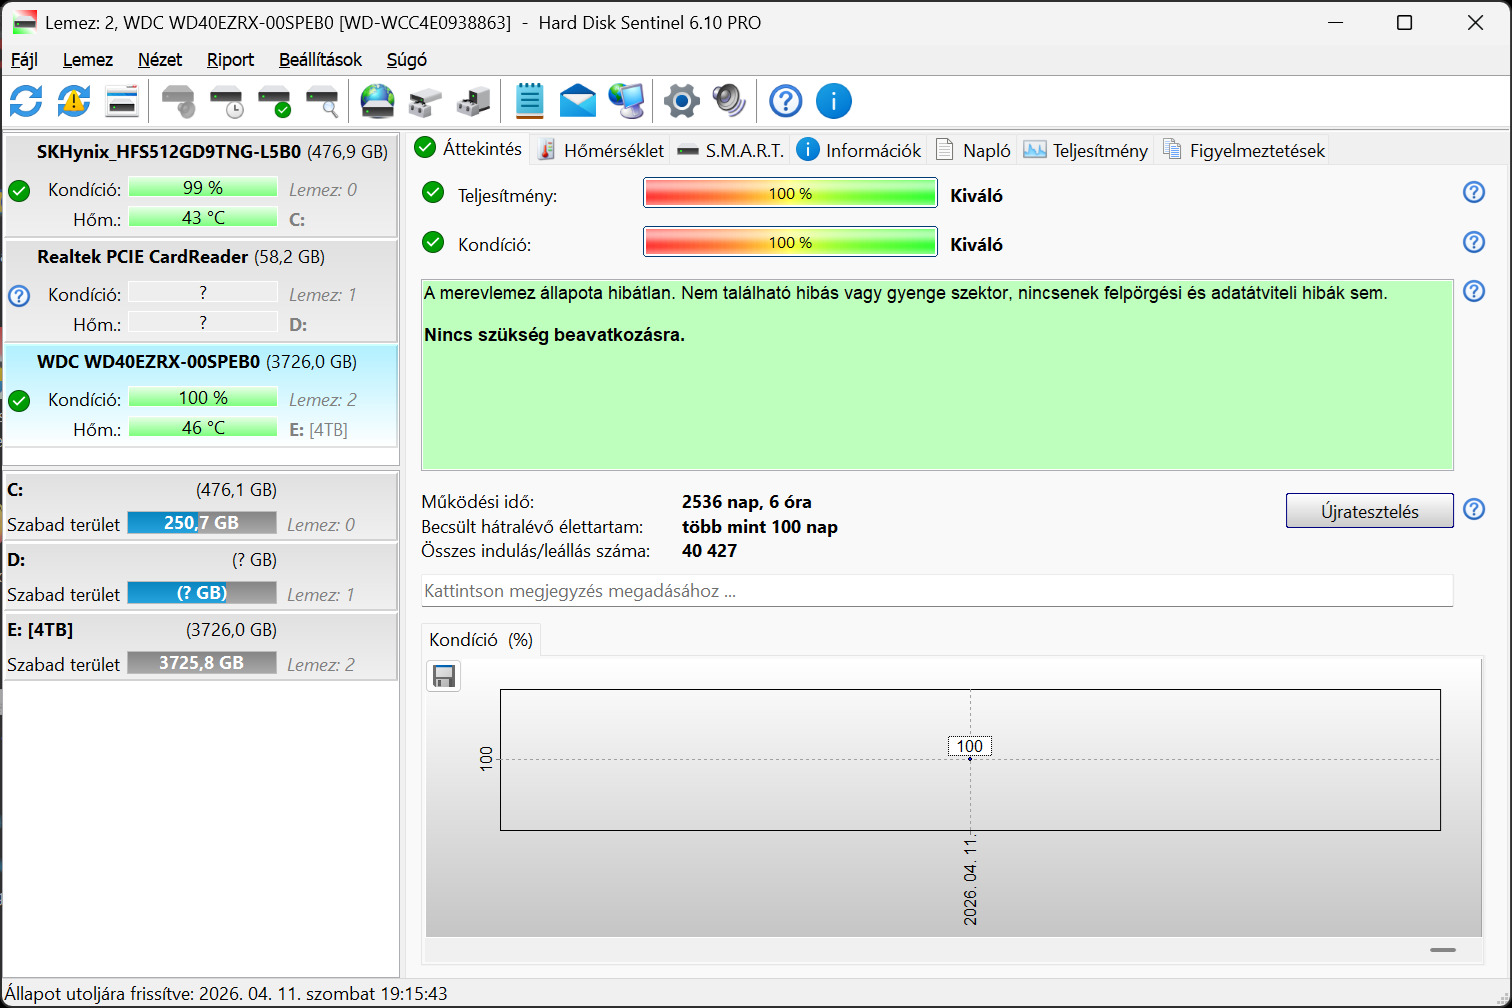Screen dimensions: 1512x1008
Task: Click the D: drive free space bar
Action: pos(202,593)
